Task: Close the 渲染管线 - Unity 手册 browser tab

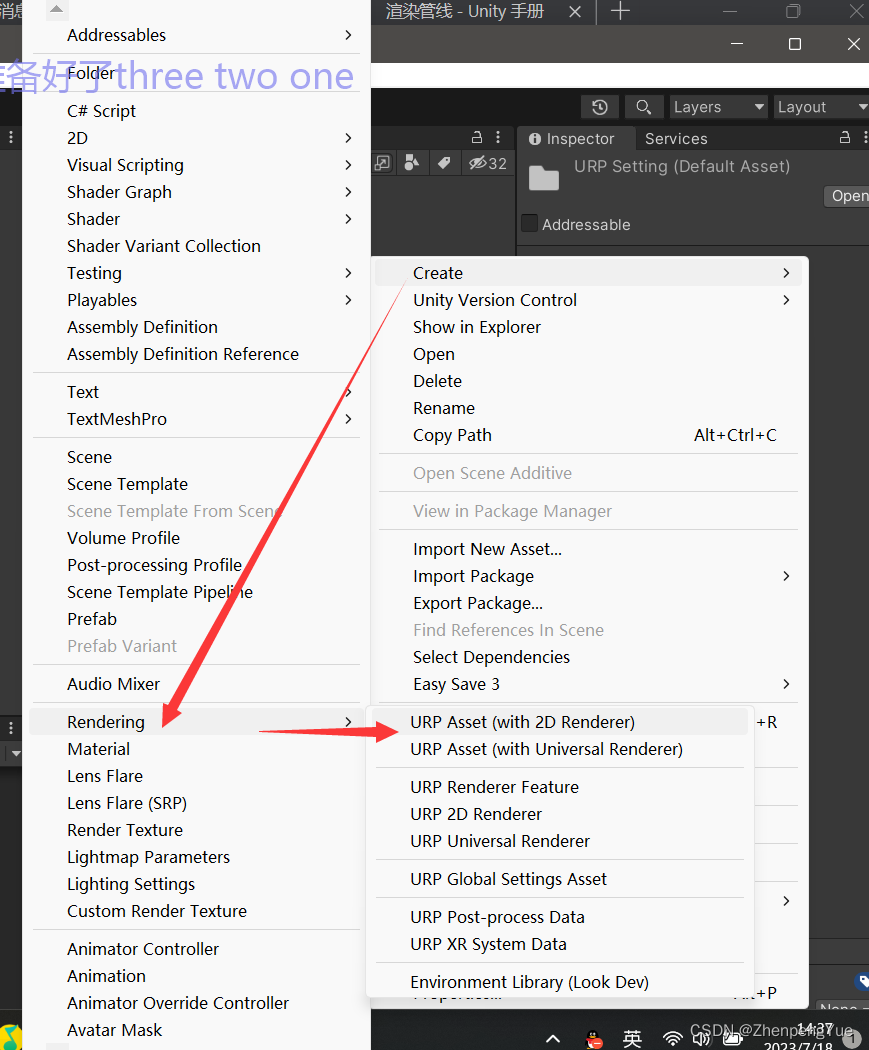Action: 575,11
